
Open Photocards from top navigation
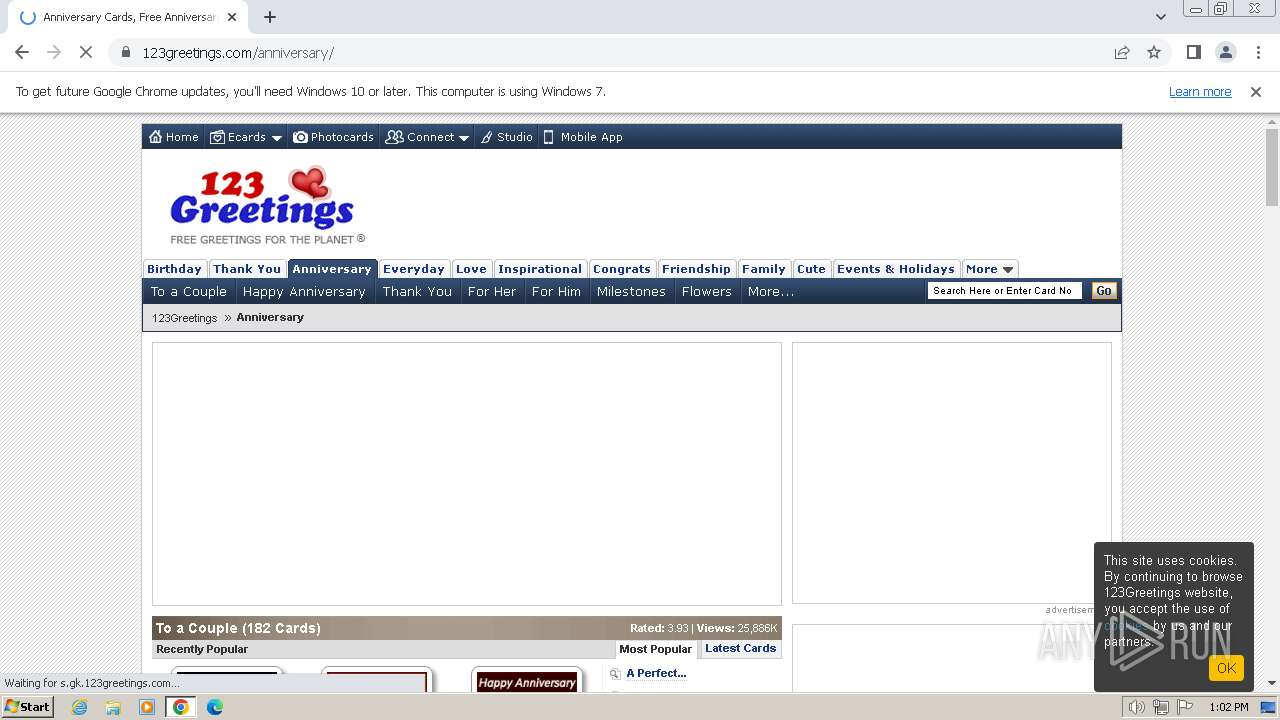tap(333, 137)
